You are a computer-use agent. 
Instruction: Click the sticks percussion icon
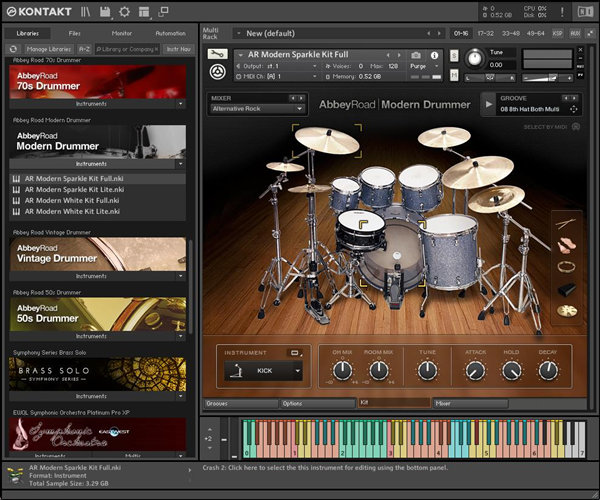(x=566, y=222)
